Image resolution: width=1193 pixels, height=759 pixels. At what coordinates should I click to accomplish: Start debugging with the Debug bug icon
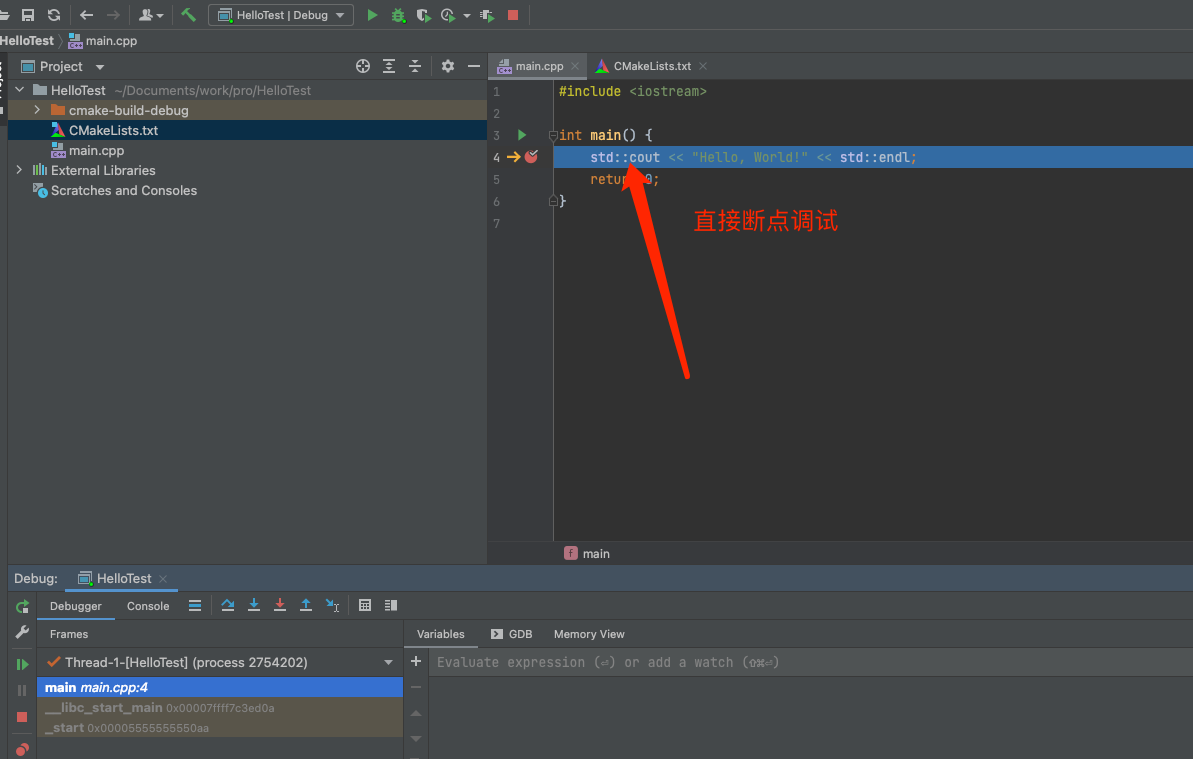(x=397, y=14)
